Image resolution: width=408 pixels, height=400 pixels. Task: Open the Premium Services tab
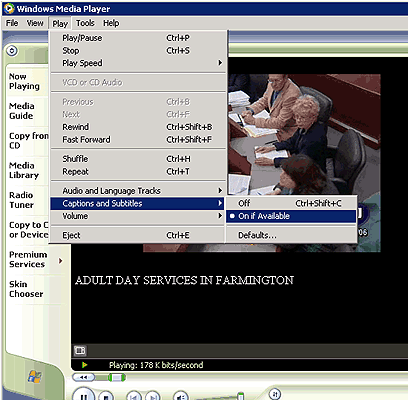(x=28, y=259)
